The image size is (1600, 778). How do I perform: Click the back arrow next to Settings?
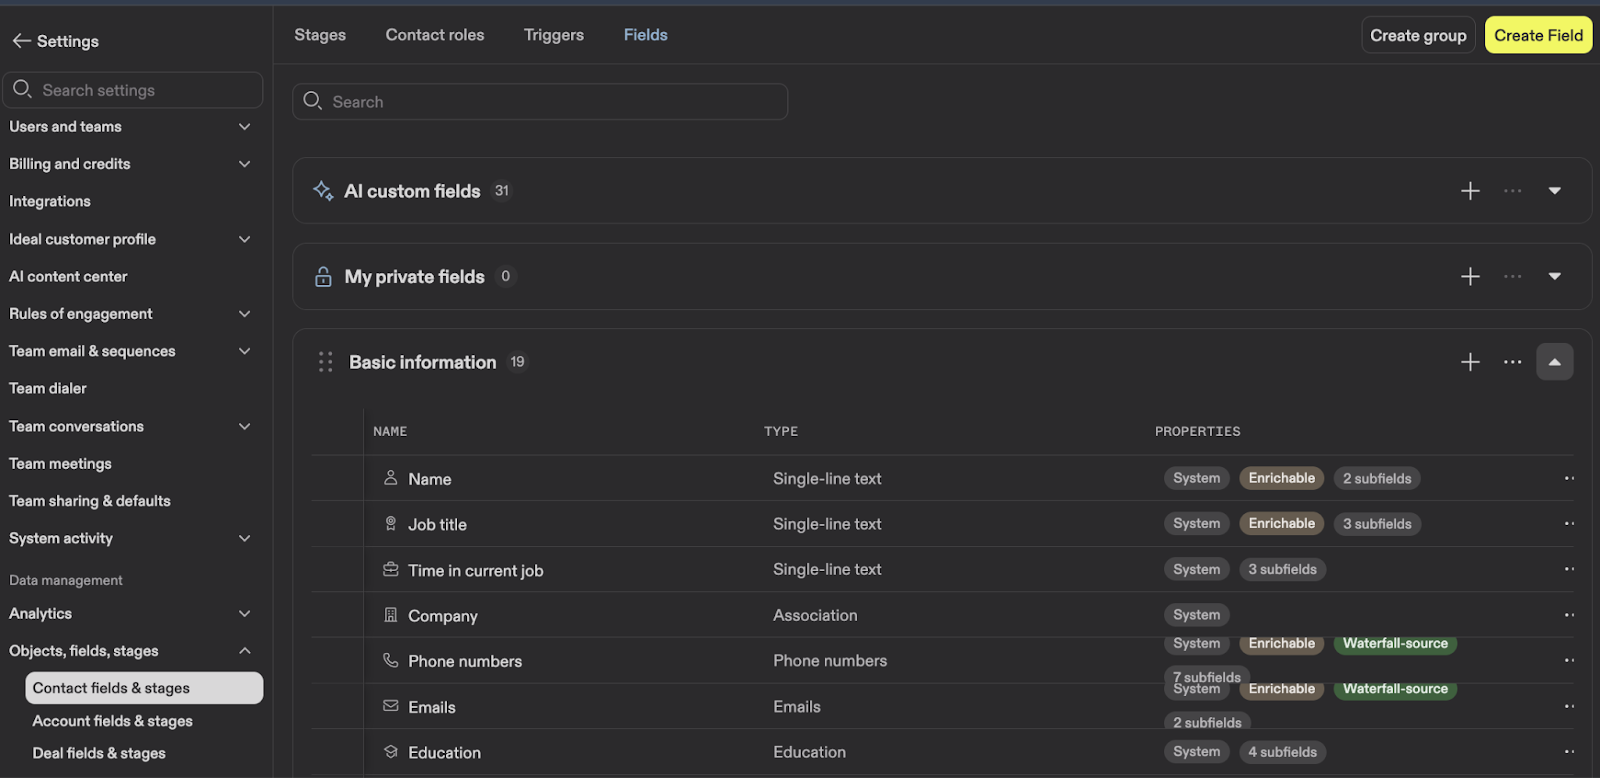[x=21, y=41]
